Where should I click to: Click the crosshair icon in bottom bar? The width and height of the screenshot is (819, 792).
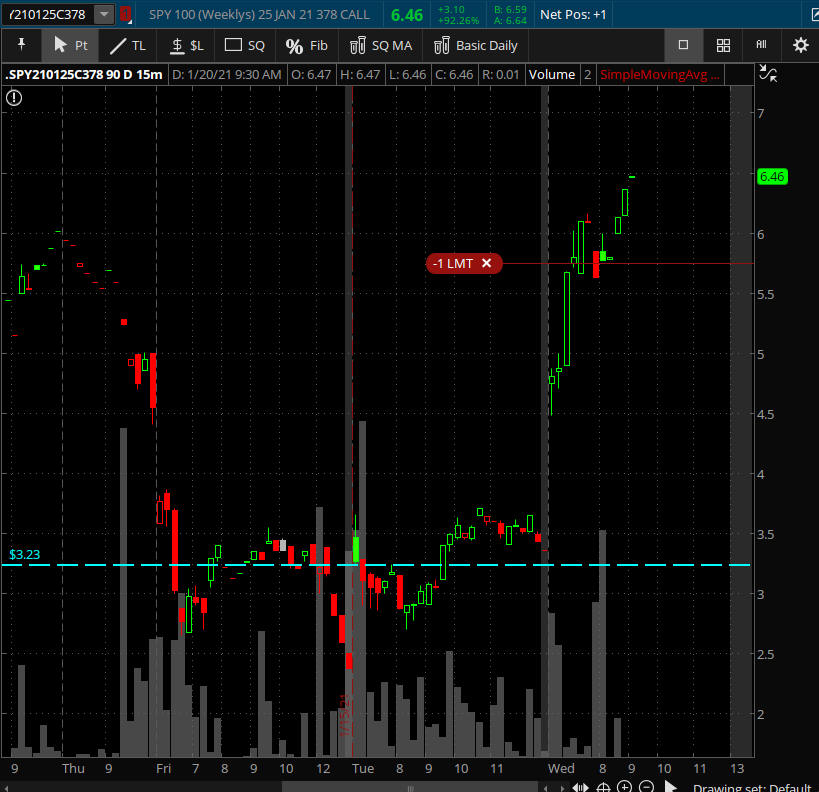[x=603, y=787]
